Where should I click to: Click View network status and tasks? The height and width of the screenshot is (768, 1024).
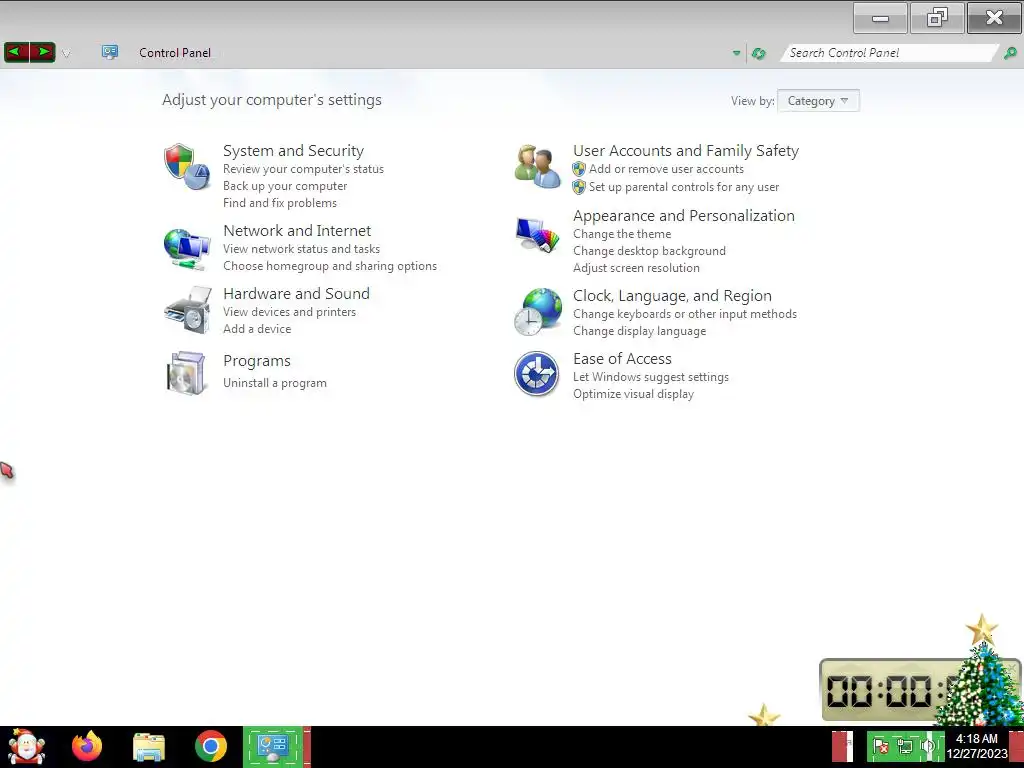pos(301,249)
